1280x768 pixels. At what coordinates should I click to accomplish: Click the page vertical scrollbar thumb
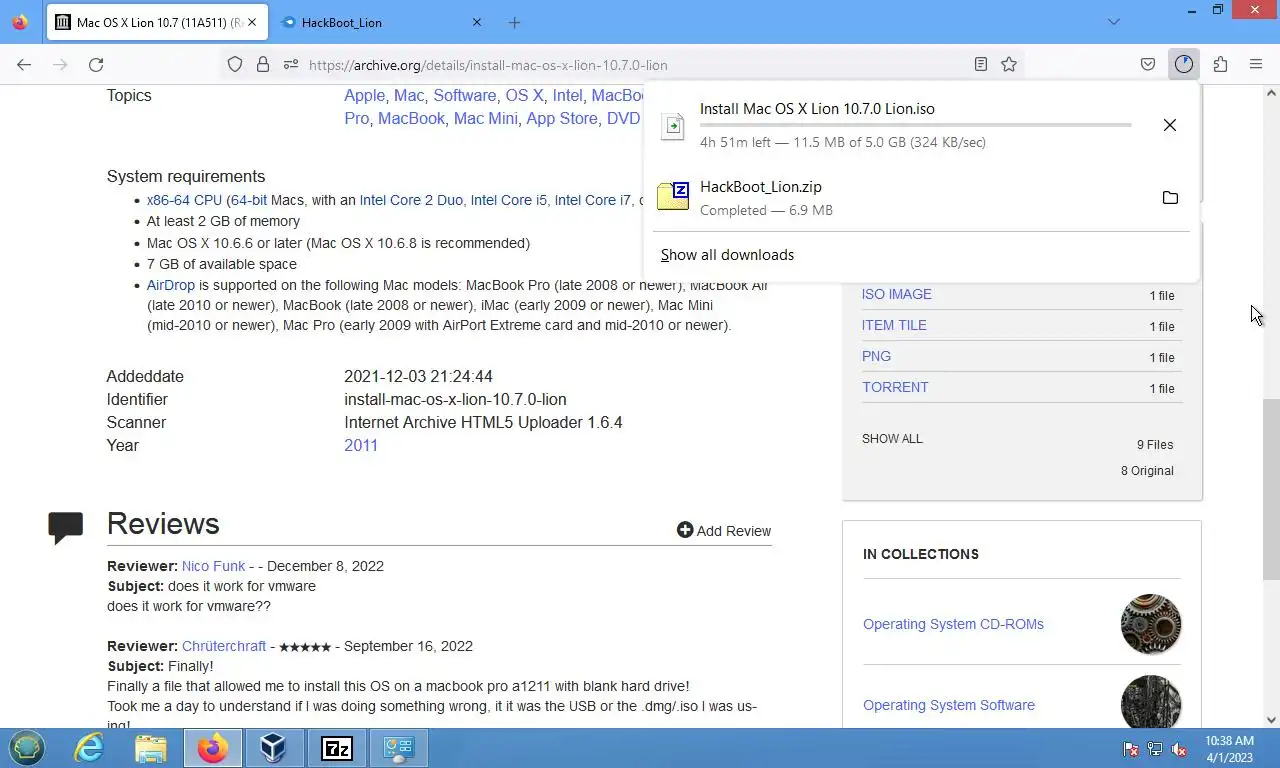pyautogui.click(x=1271, y=490)
